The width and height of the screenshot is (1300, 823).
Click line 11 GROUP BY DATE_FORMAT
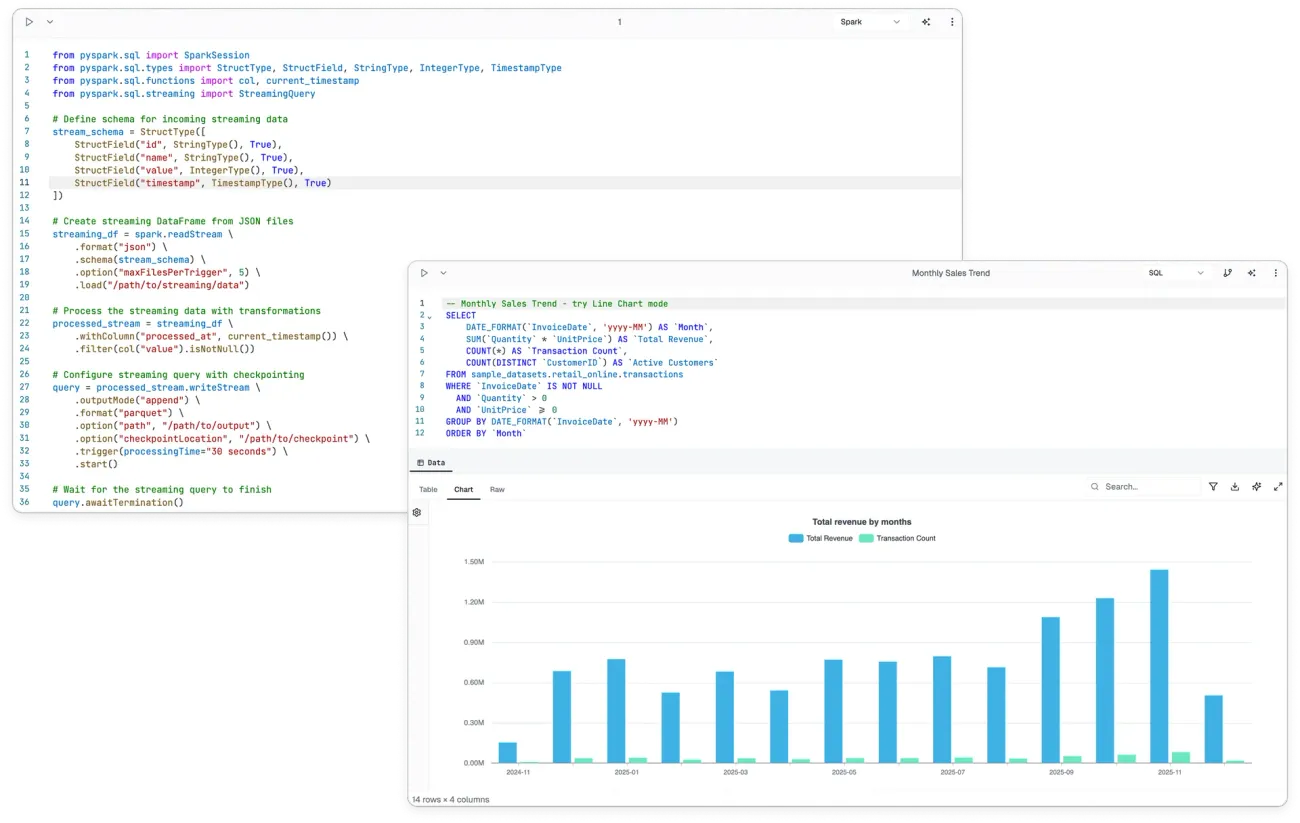point(562,422)
